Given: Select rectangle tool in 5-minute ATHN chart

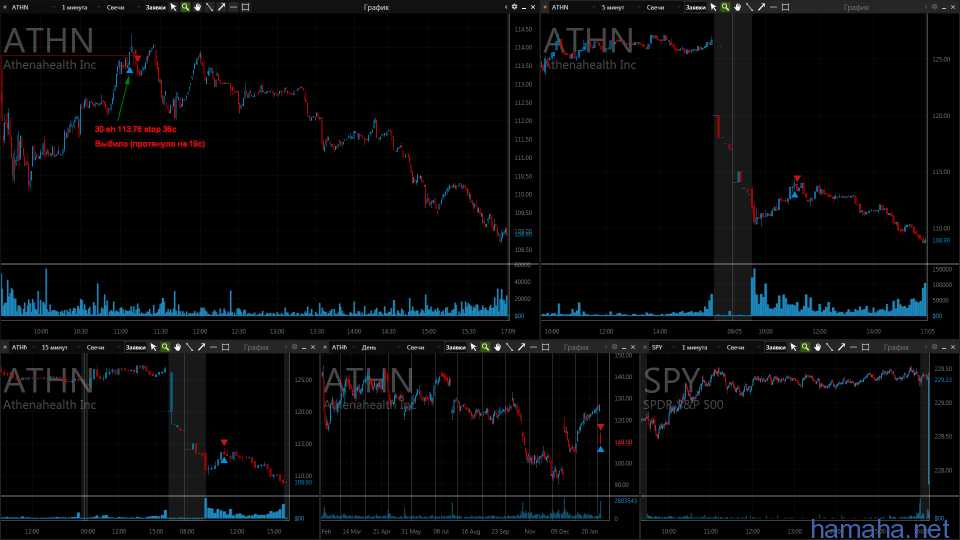Looking at the screenshot, I should (786, 7).
